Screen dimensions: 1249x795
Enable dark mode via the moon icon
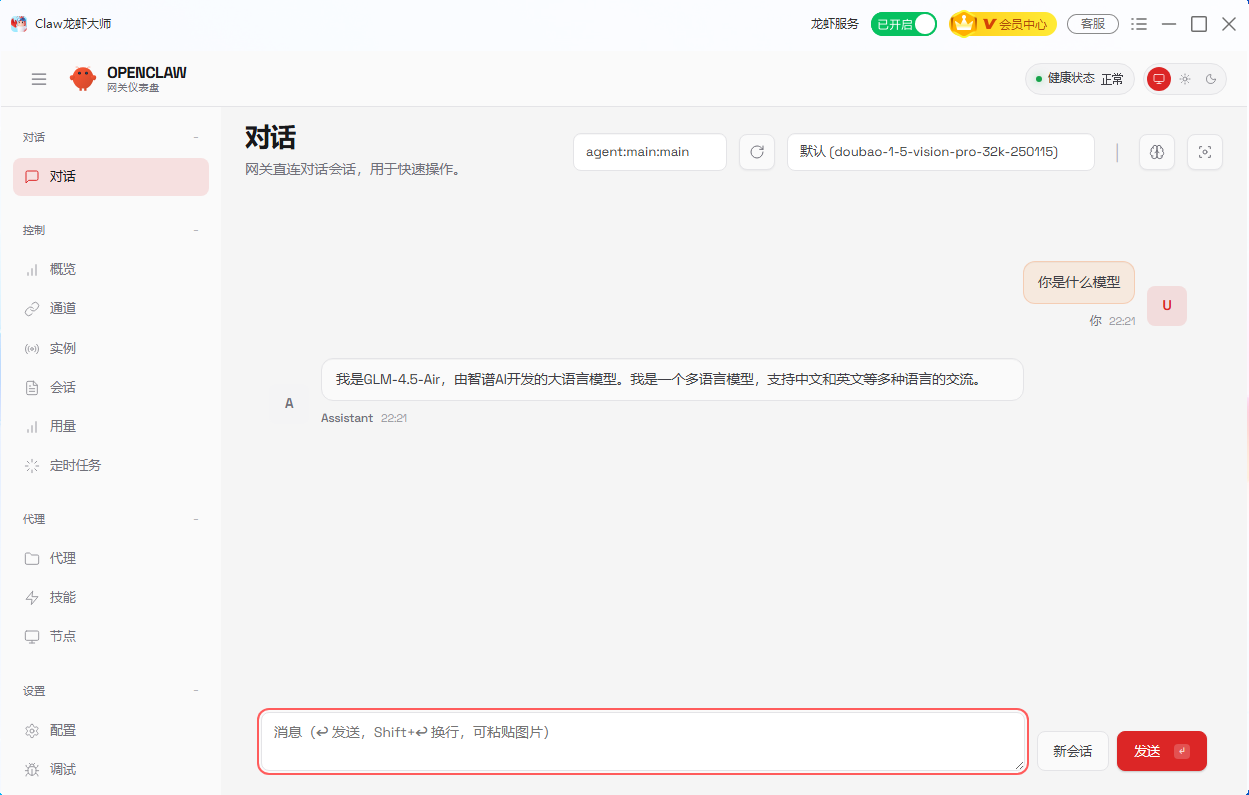[x=1211, y=78]
